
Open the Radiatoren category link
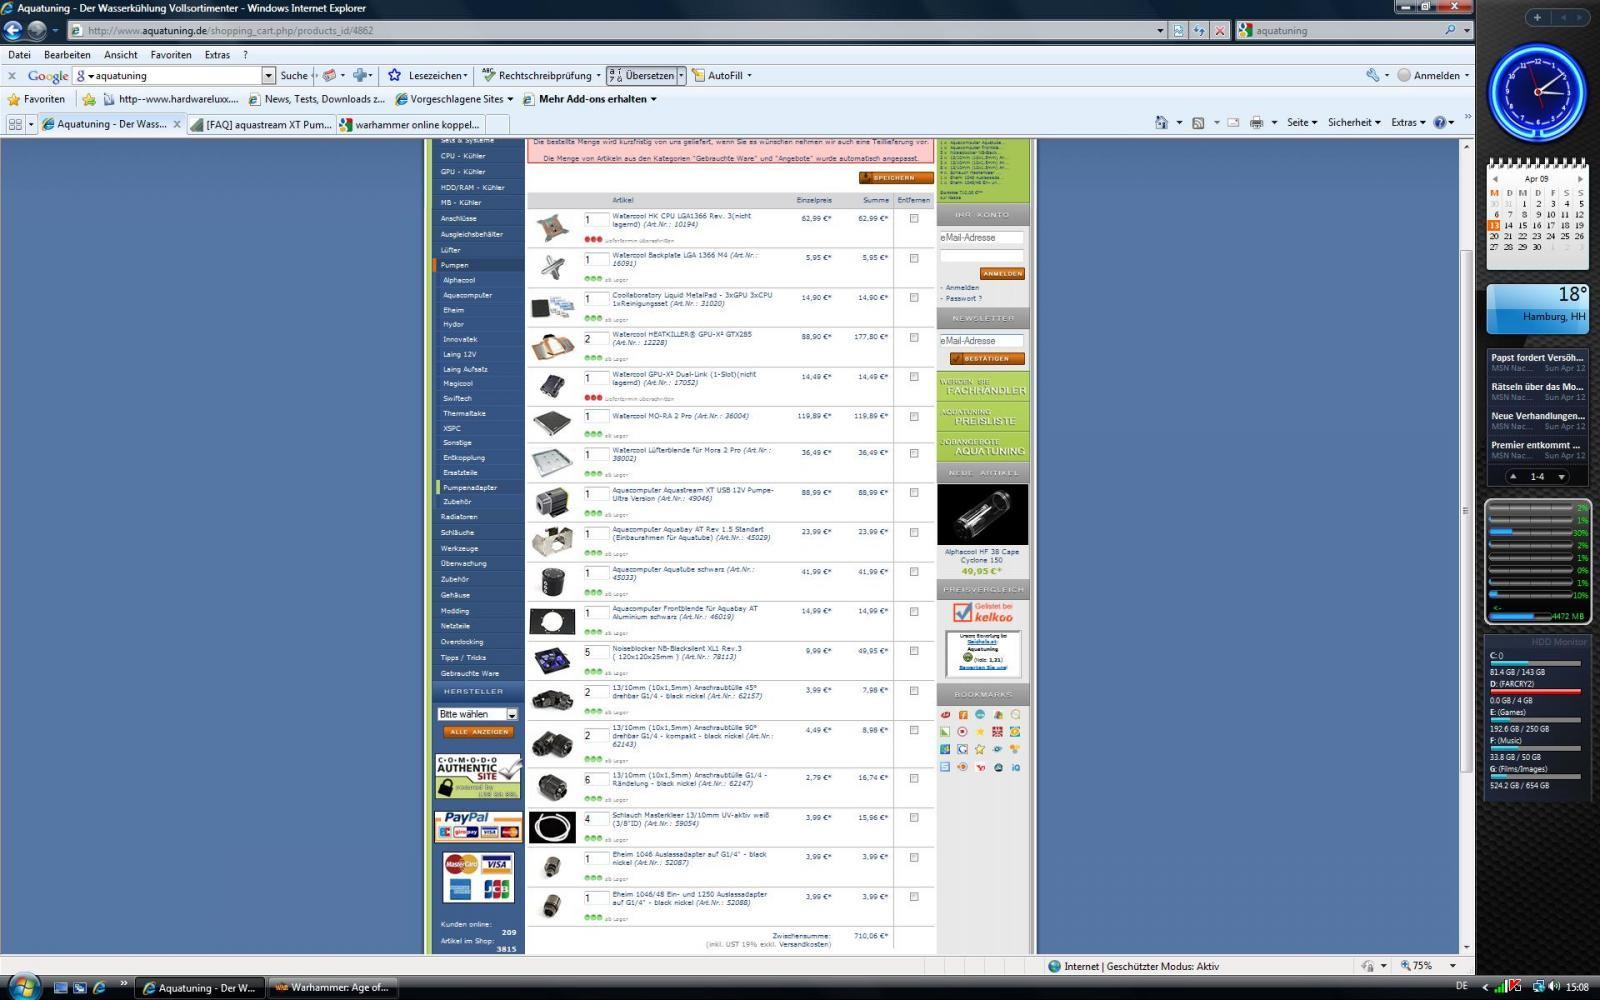(x=459, y=517)
